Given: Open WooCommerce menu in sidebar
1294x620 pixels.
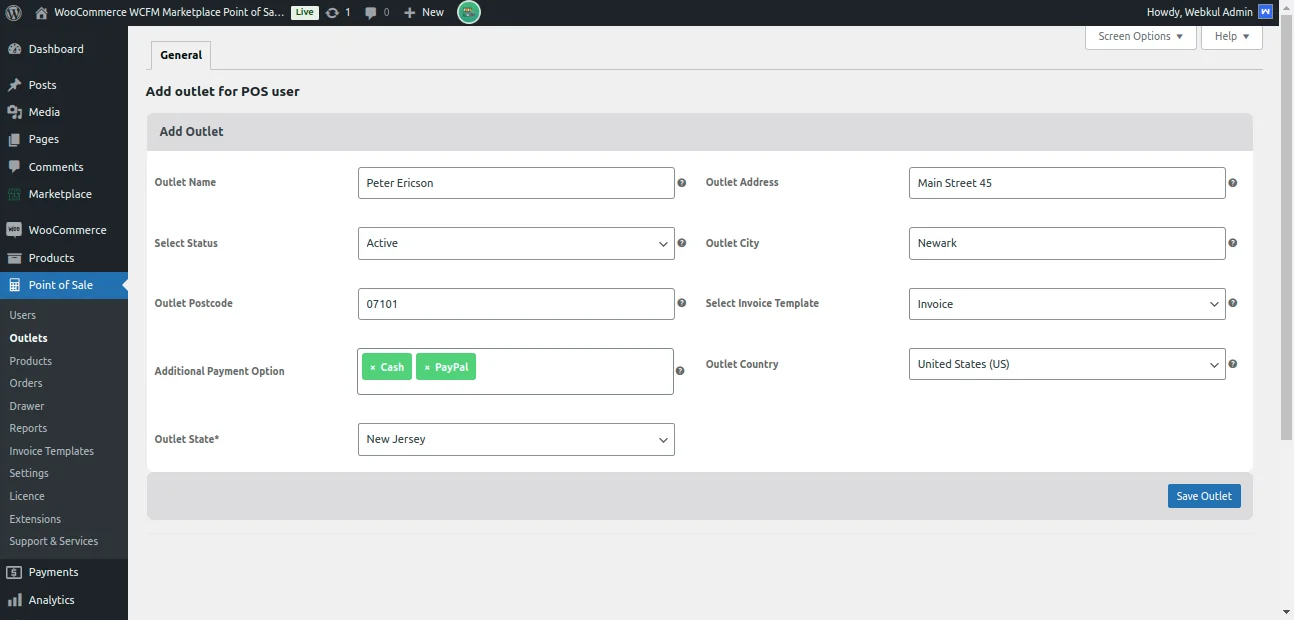Looking at the screenshot, I should tap(67, 230).
